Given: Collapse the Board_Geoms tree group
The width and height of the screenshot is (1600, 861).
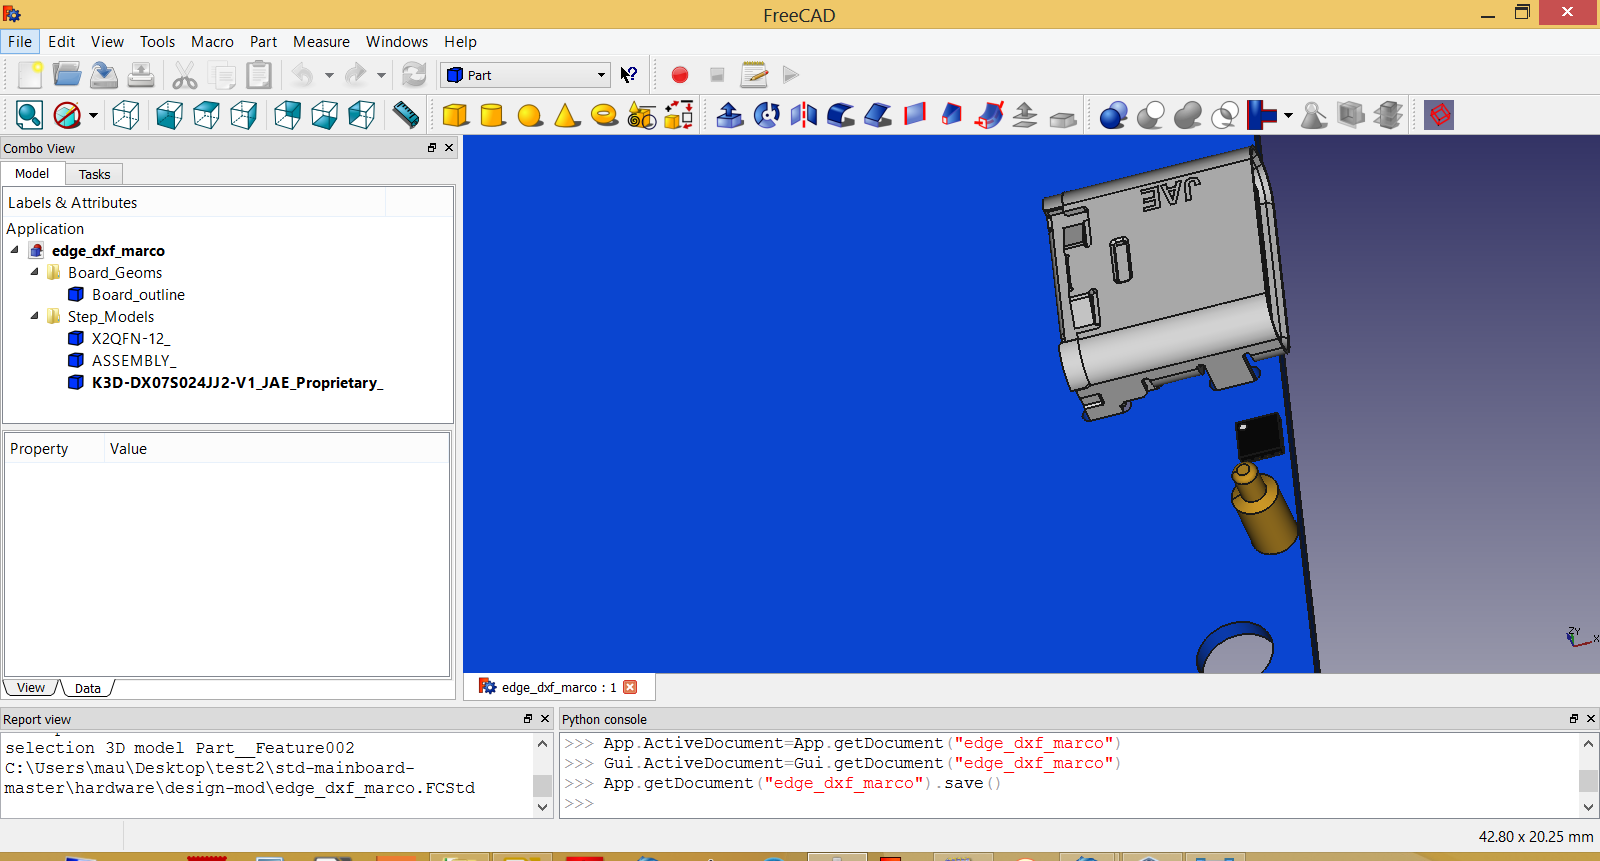Looking at the screenshot, I should (x=35, y=272).
